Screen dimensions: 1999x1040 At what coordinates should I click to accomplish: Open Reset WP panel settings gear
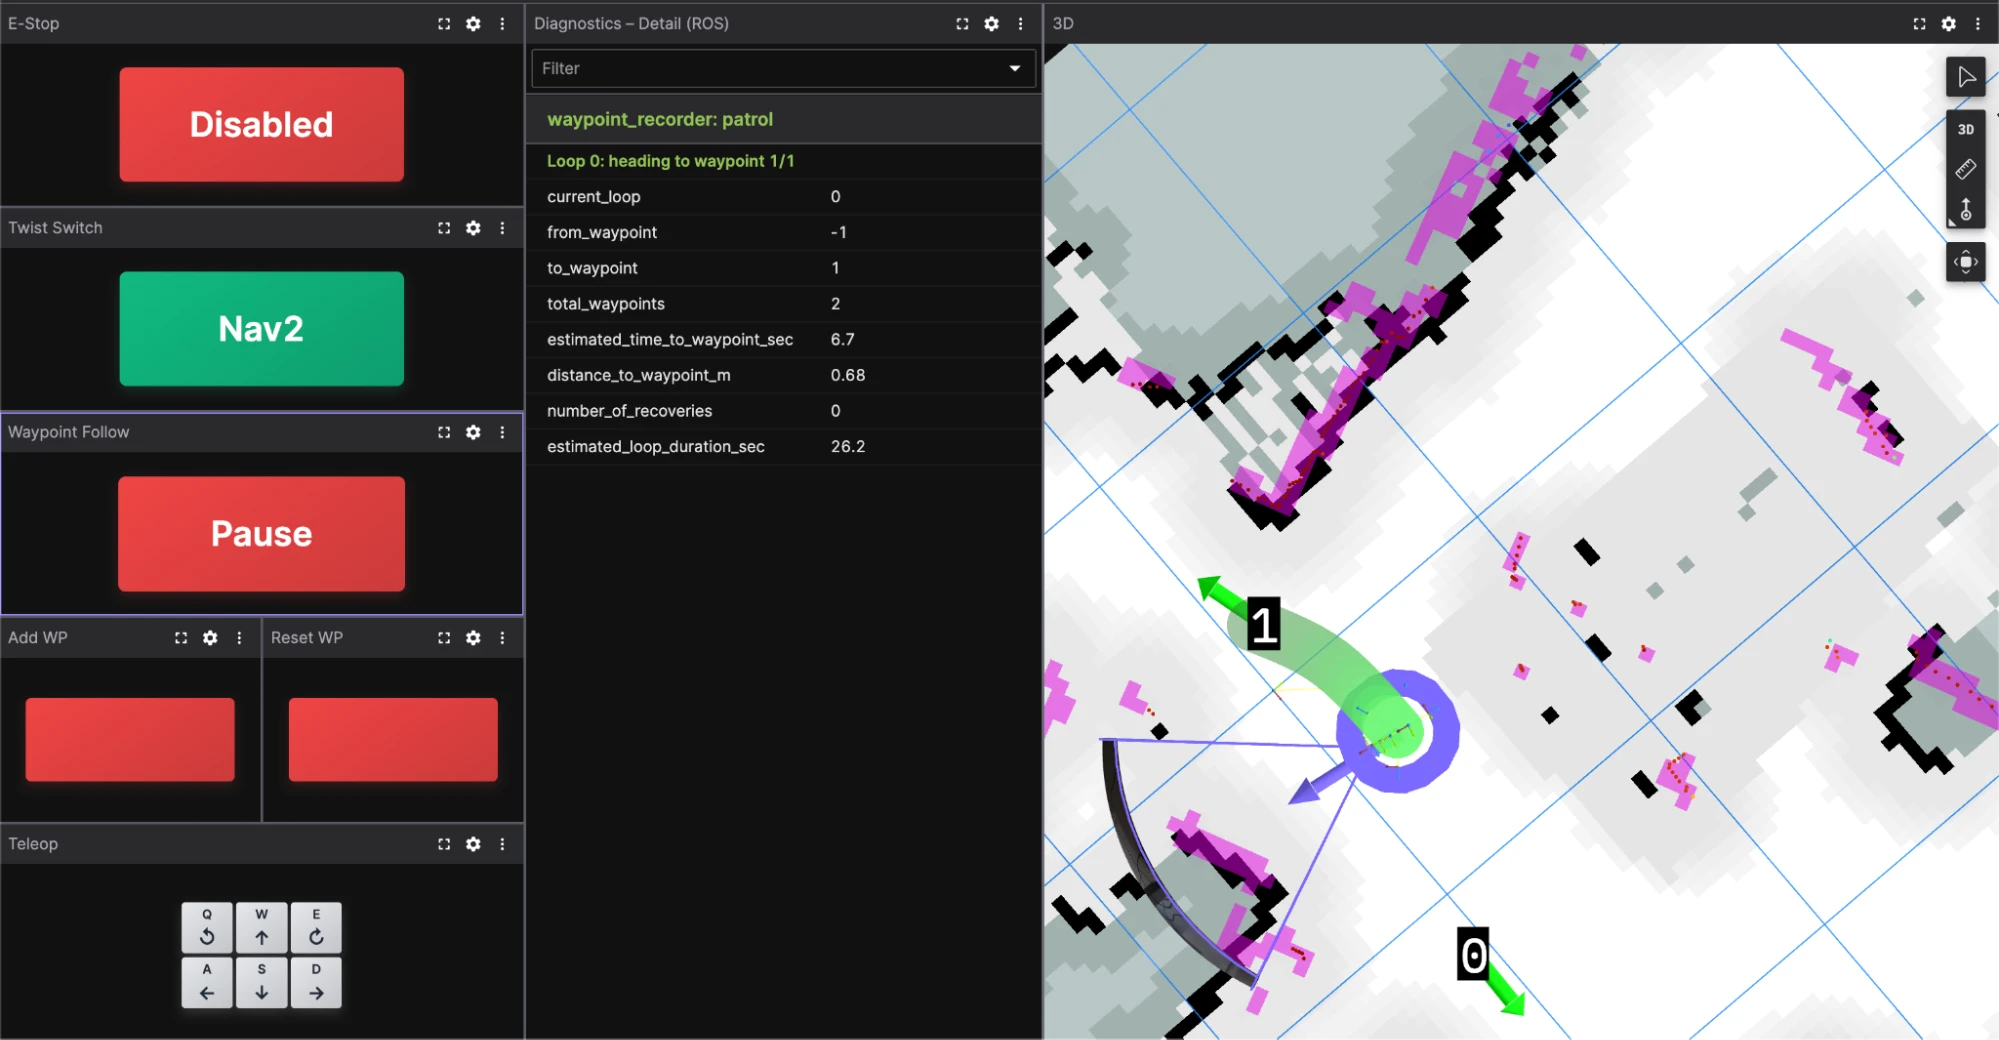(473, 637)
